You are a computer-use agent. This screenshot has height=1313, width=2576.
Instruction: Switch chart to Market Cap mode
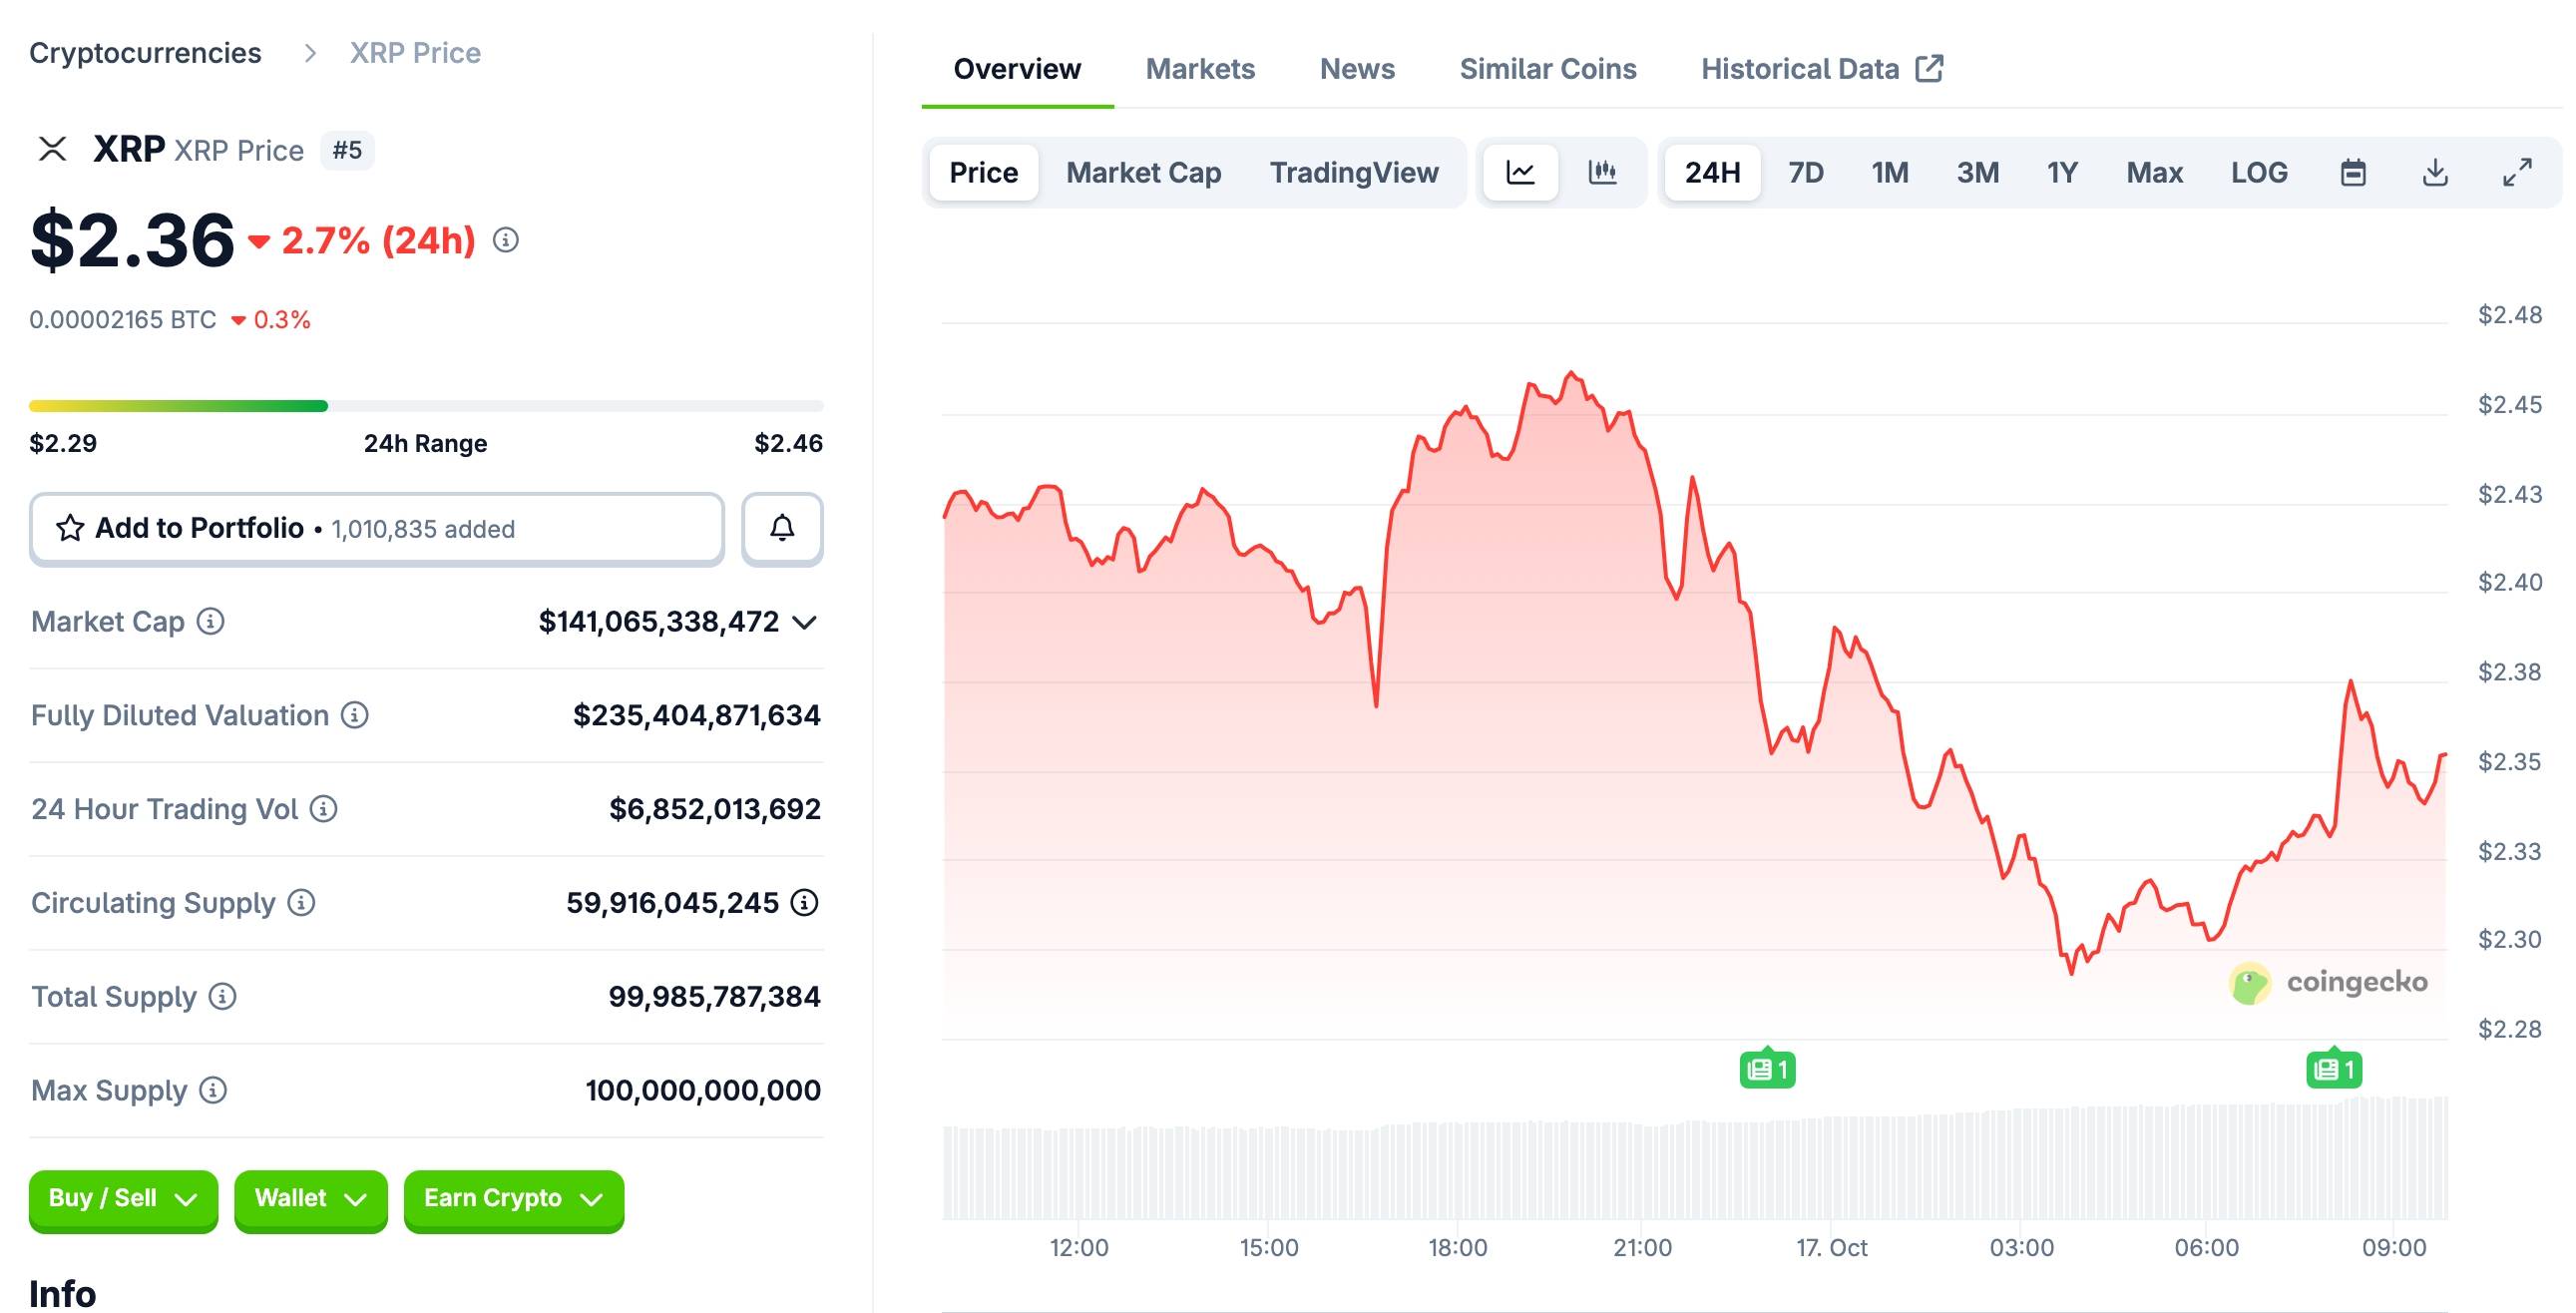tap(1143, 173)
